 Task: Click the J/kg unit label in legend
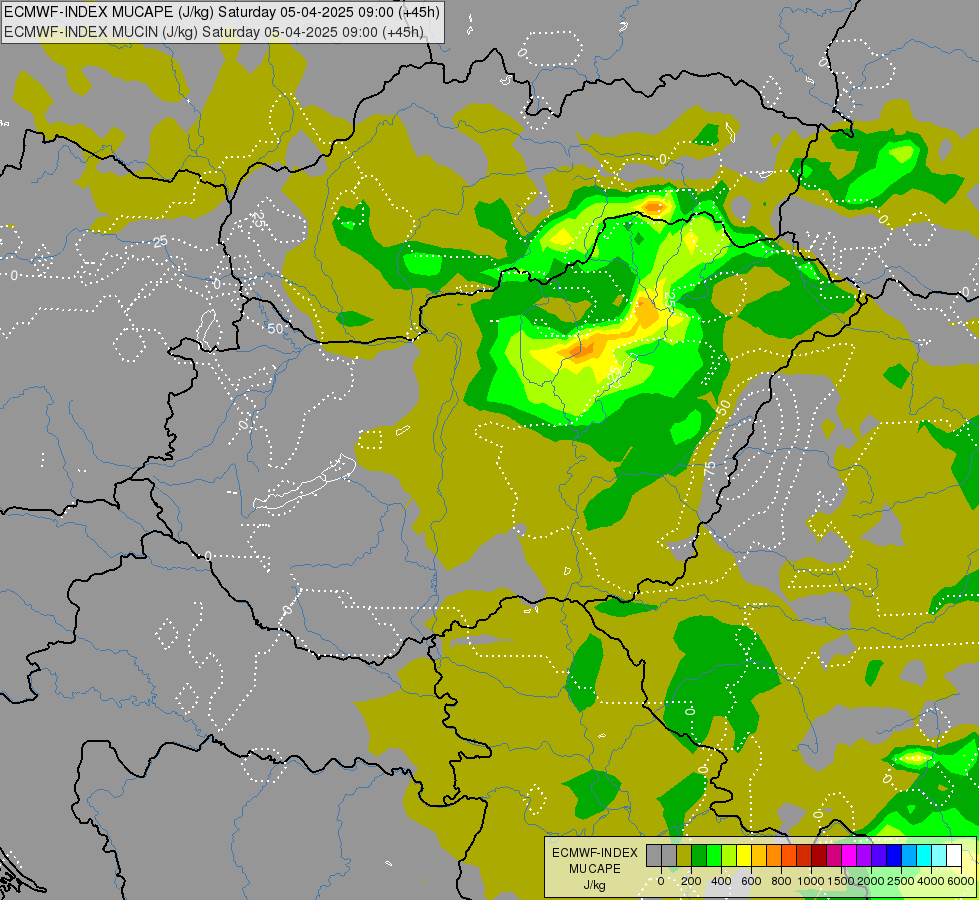tap(594, 885)
